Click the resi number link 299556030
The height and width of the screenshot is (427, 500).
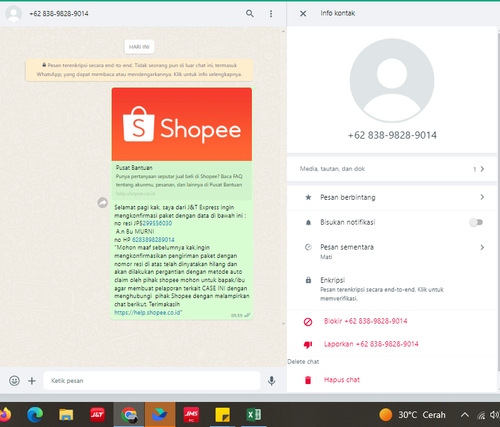(157, 223)
